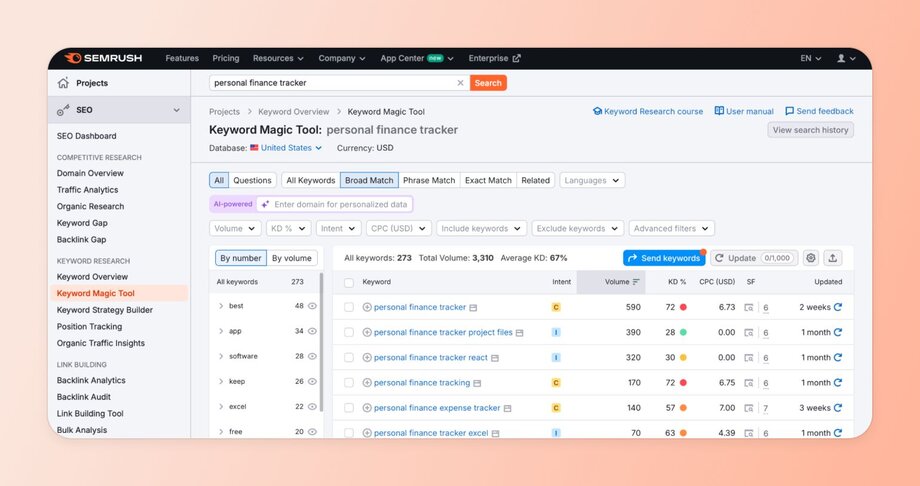This screenshot has width=920, height=486.
Task: Switch grouping to By volume
Action: (x=292, y=258)
